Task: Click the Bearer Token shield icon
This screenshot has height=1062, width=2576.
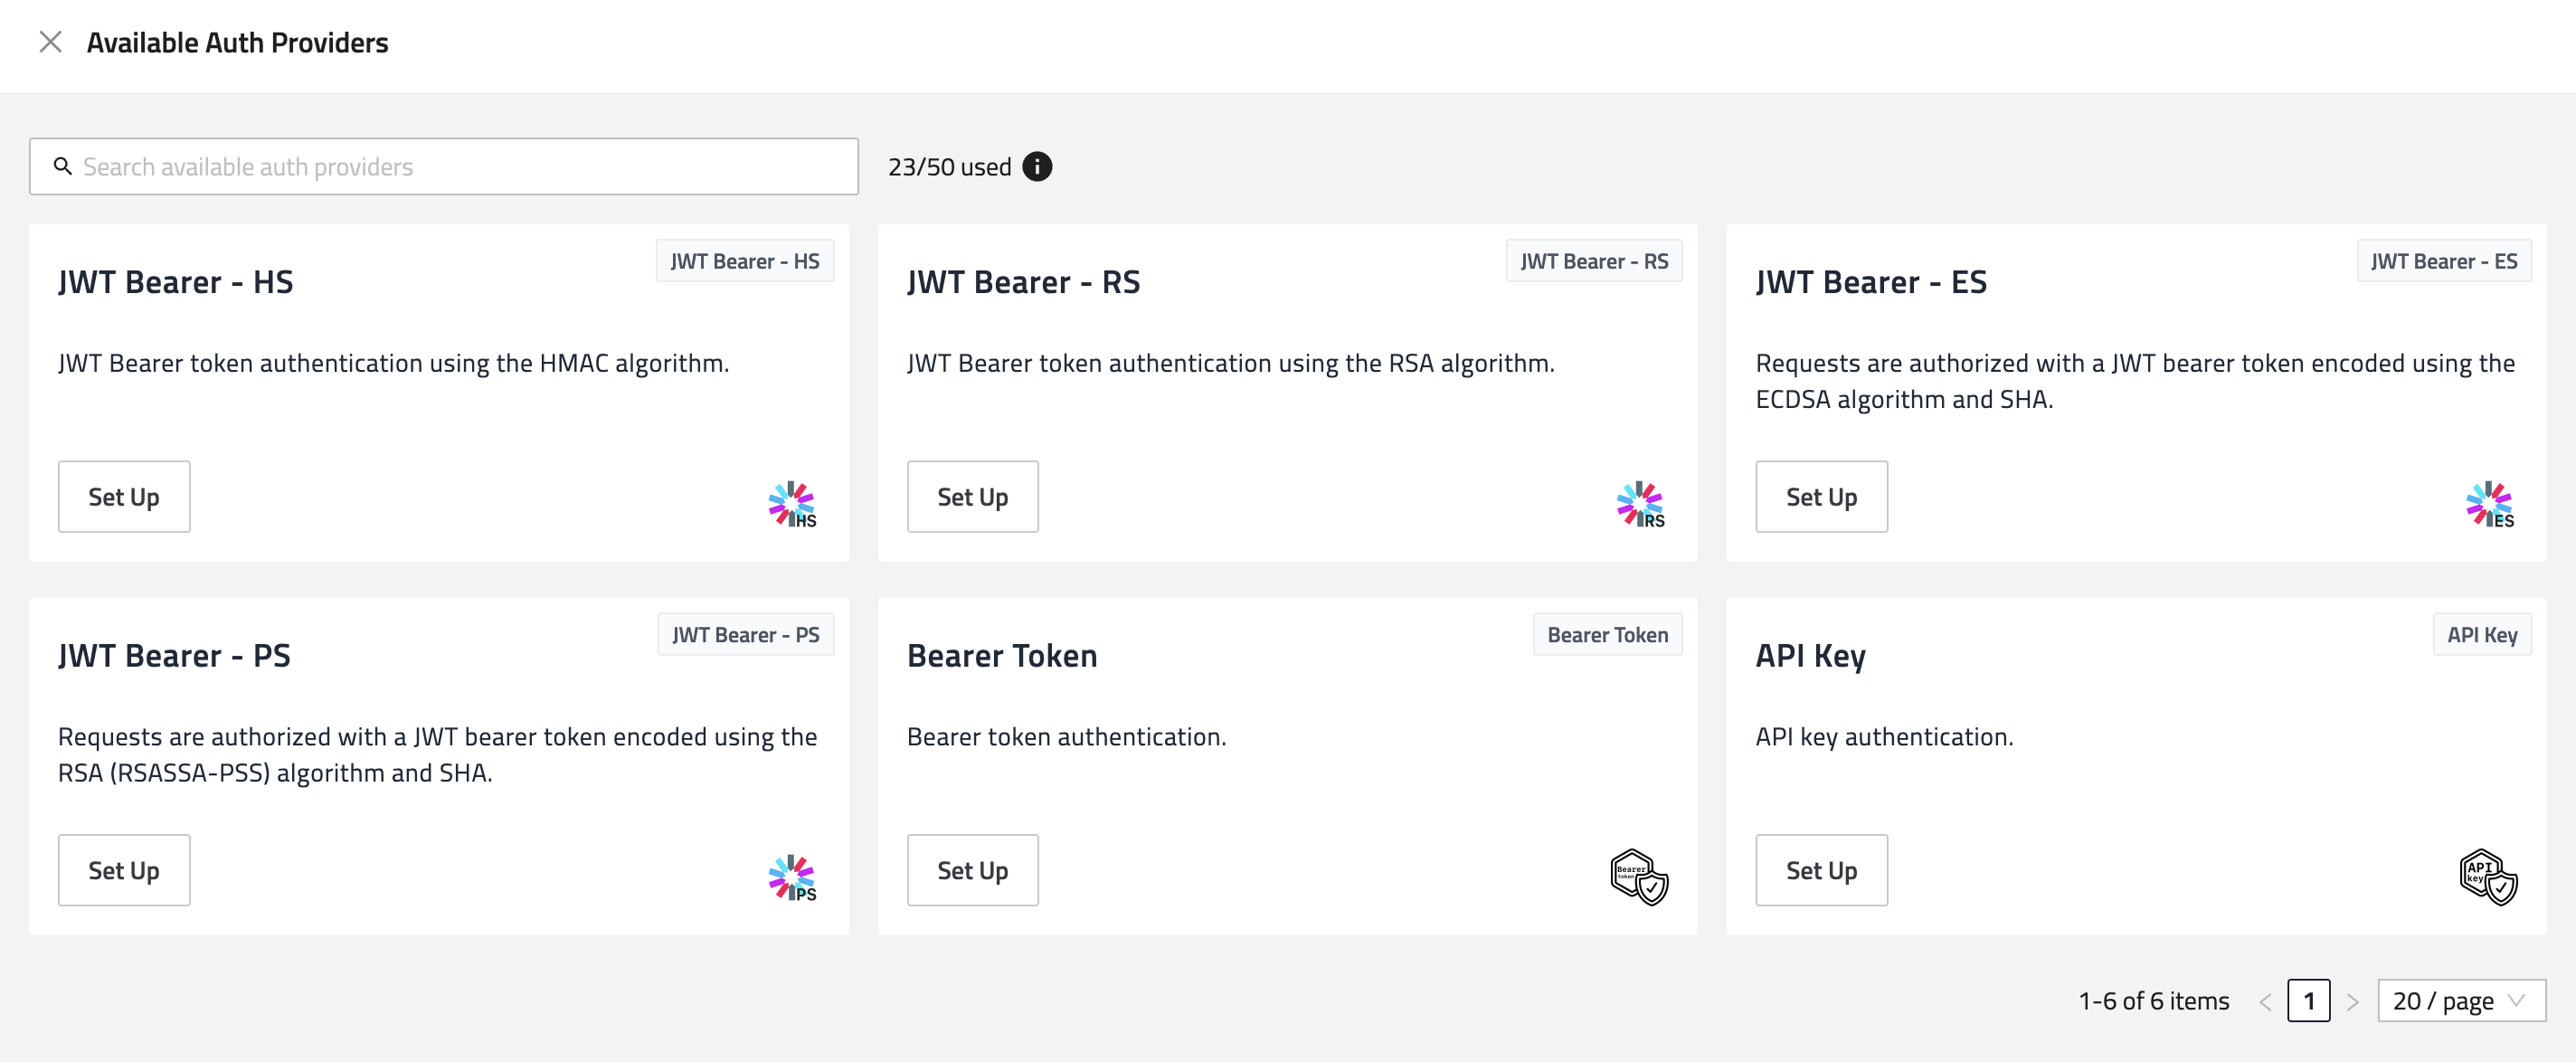Action: [x=1639, y=877]
